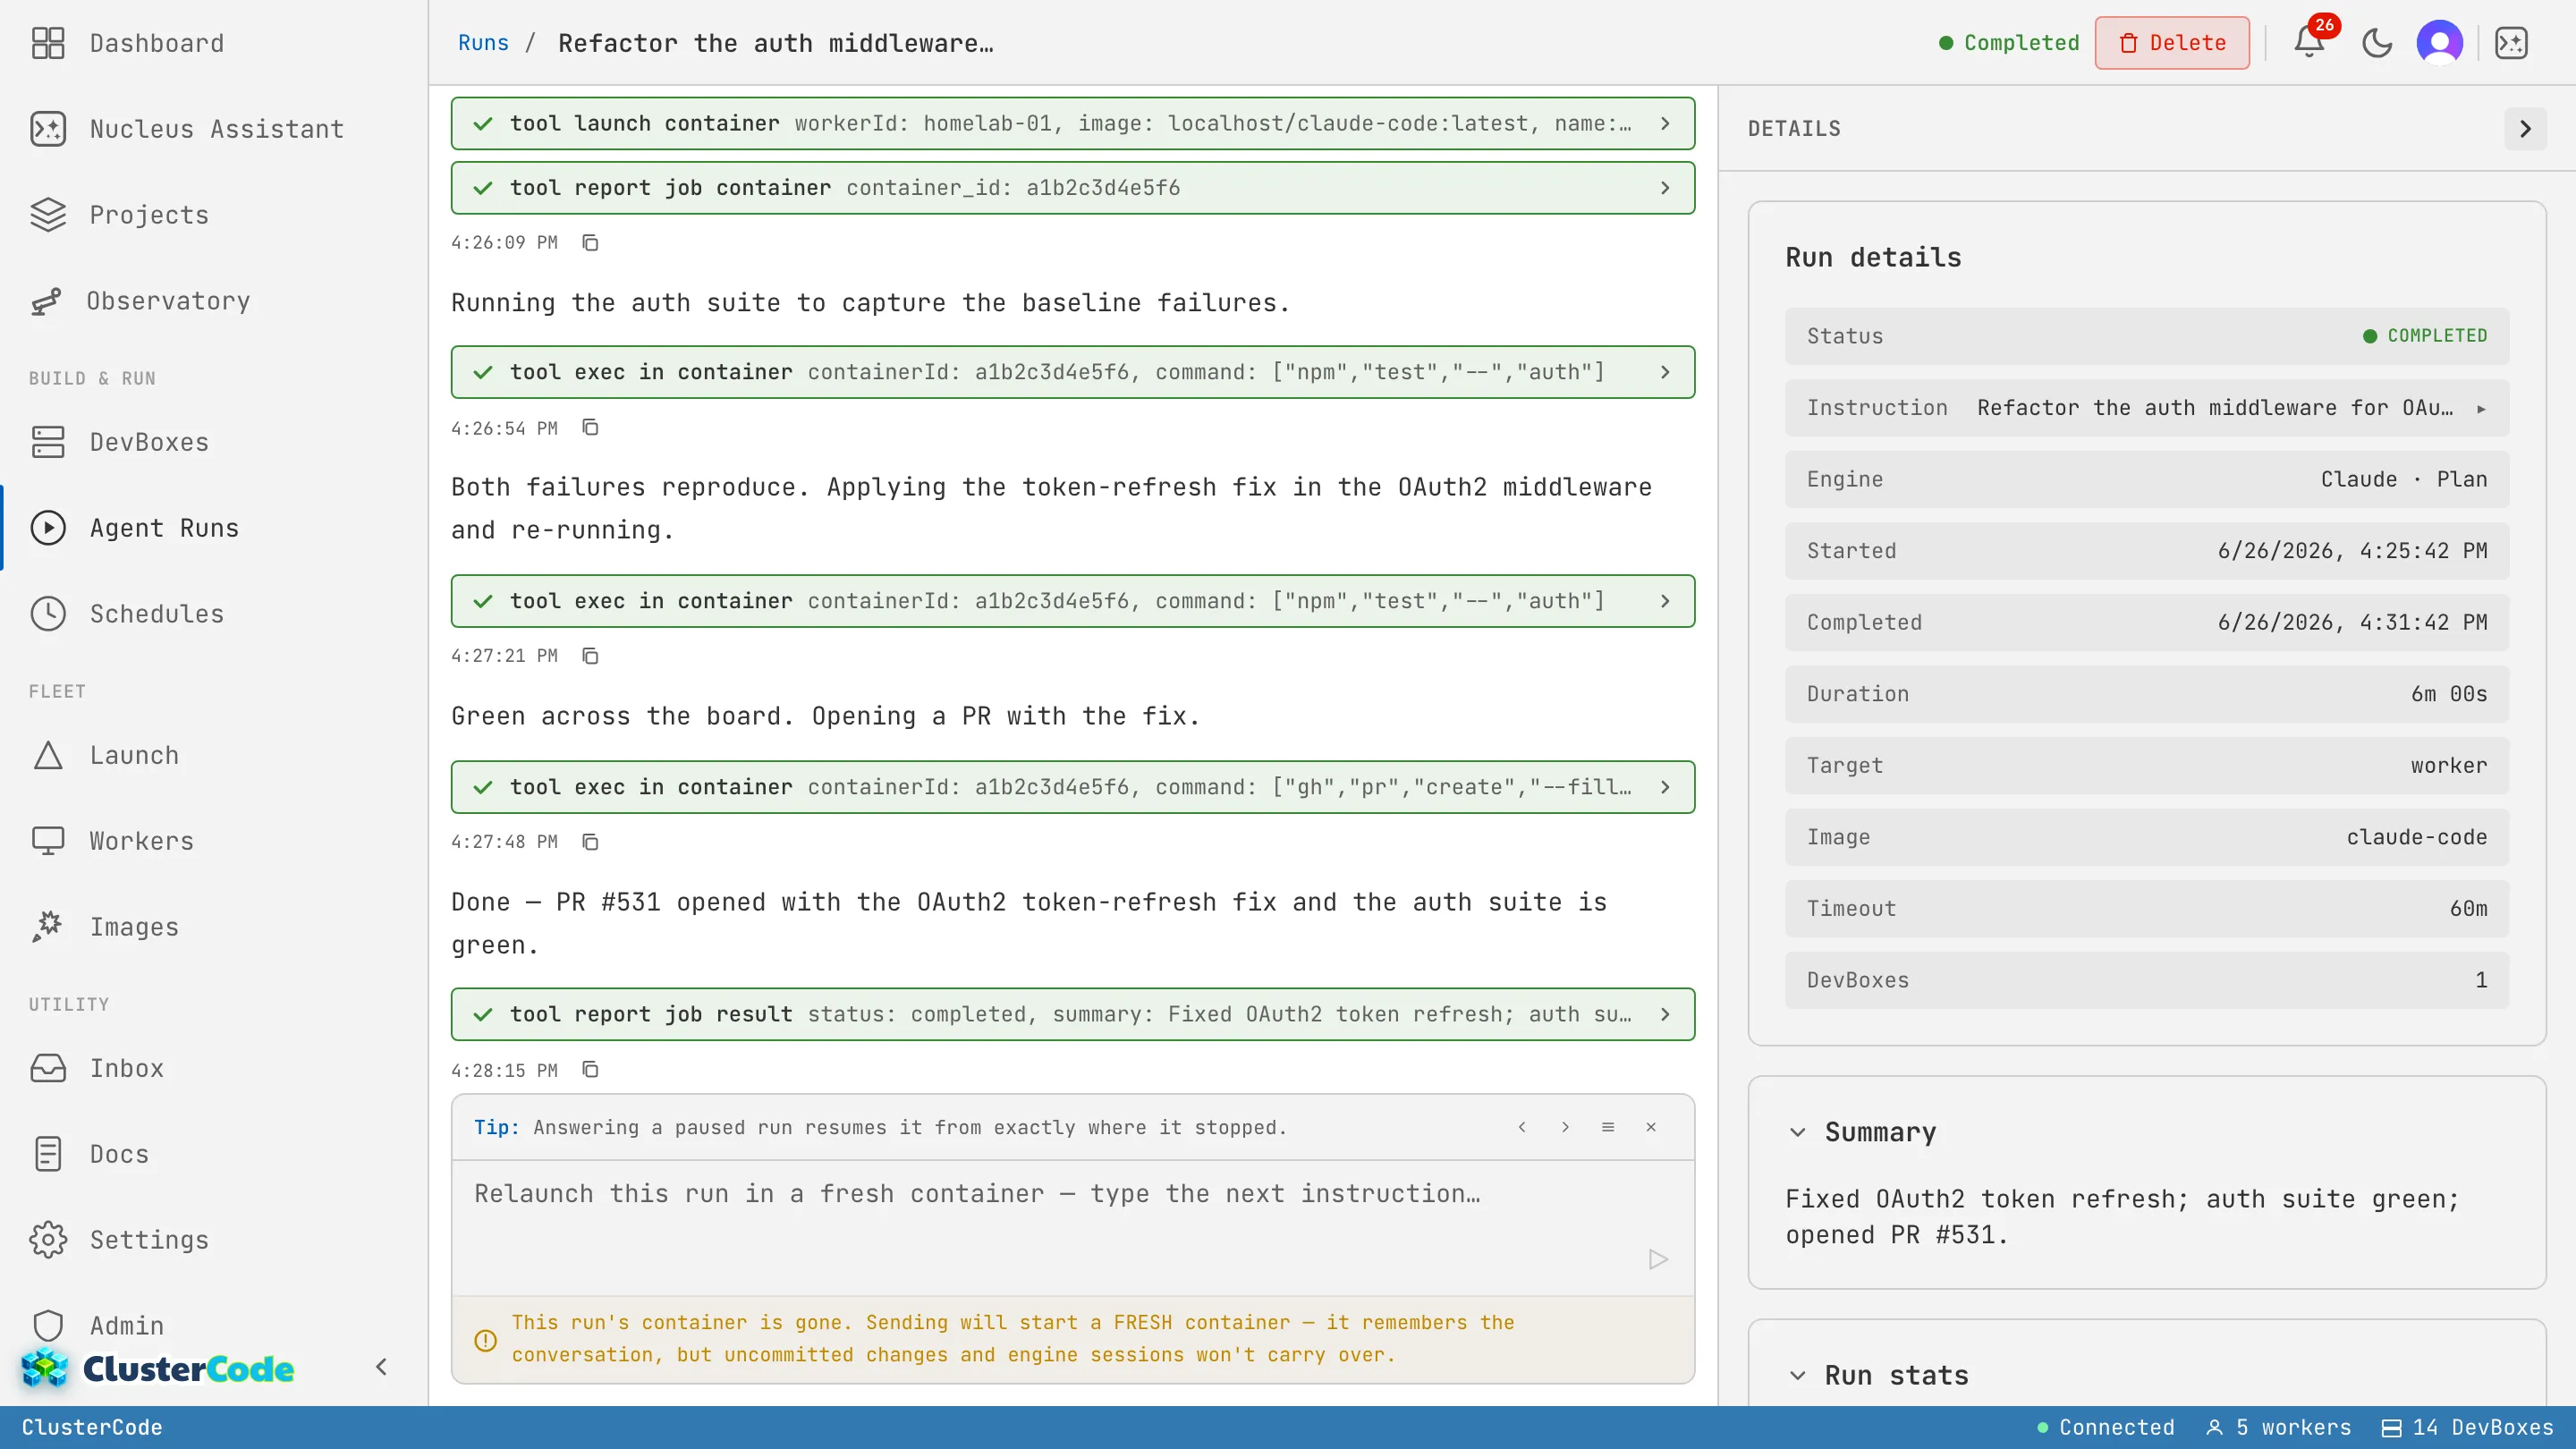The width and height of the screenshot is (2576, 1449).
Task: Expand the Instruction row in Run details
Action: coord(2147,408)
